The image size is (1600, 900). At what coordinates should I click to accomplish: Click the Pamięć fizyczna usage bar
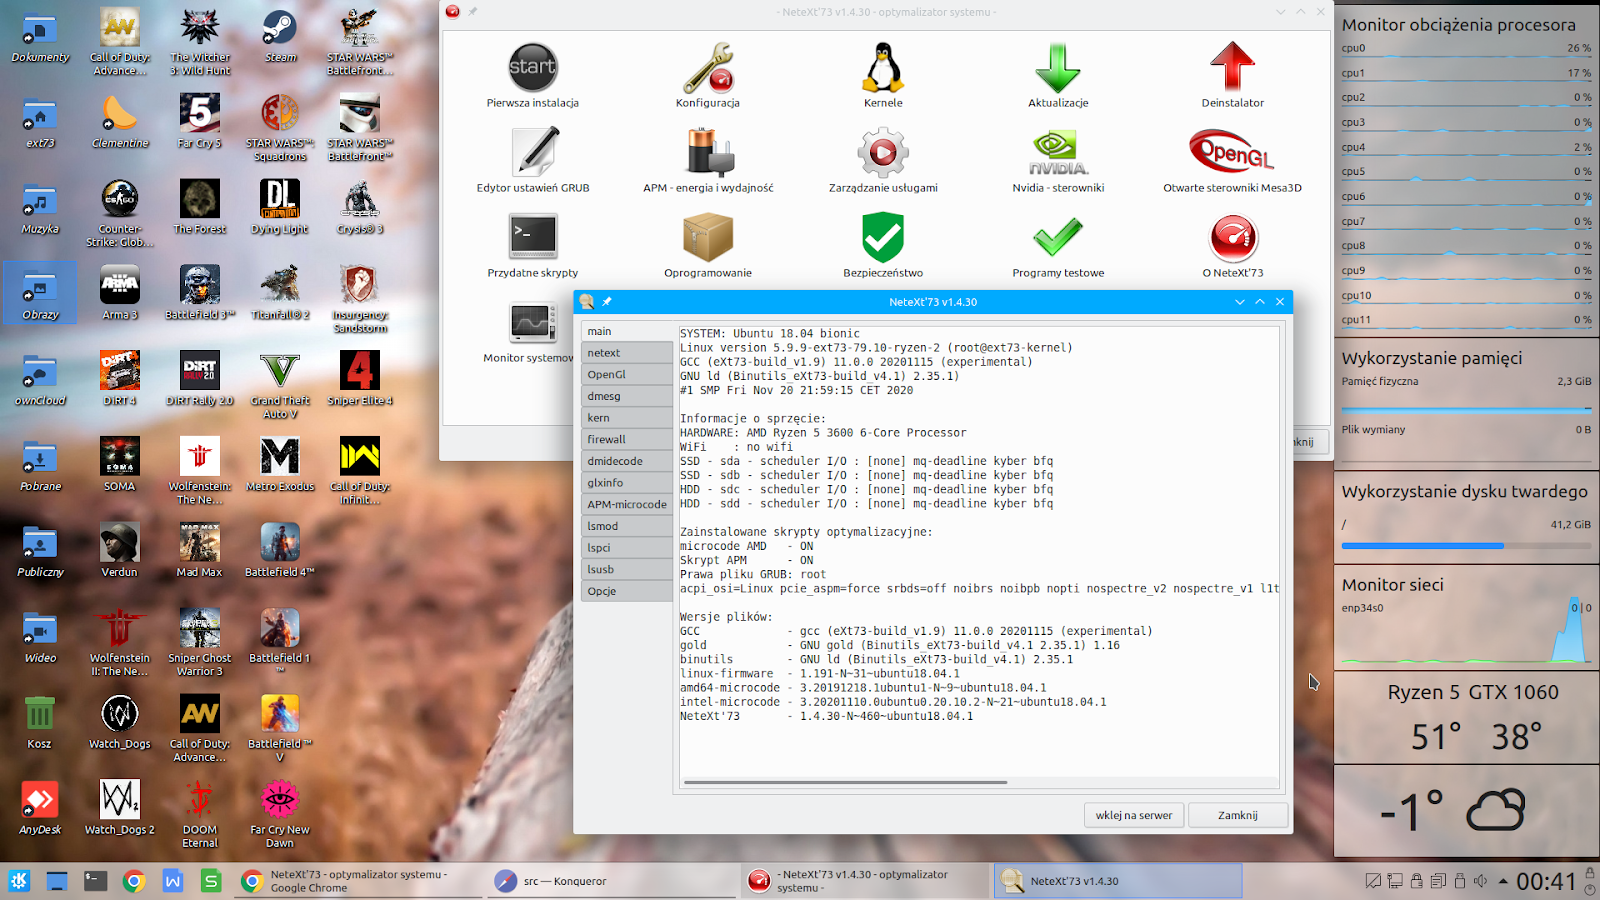[x=1466, y=410]
